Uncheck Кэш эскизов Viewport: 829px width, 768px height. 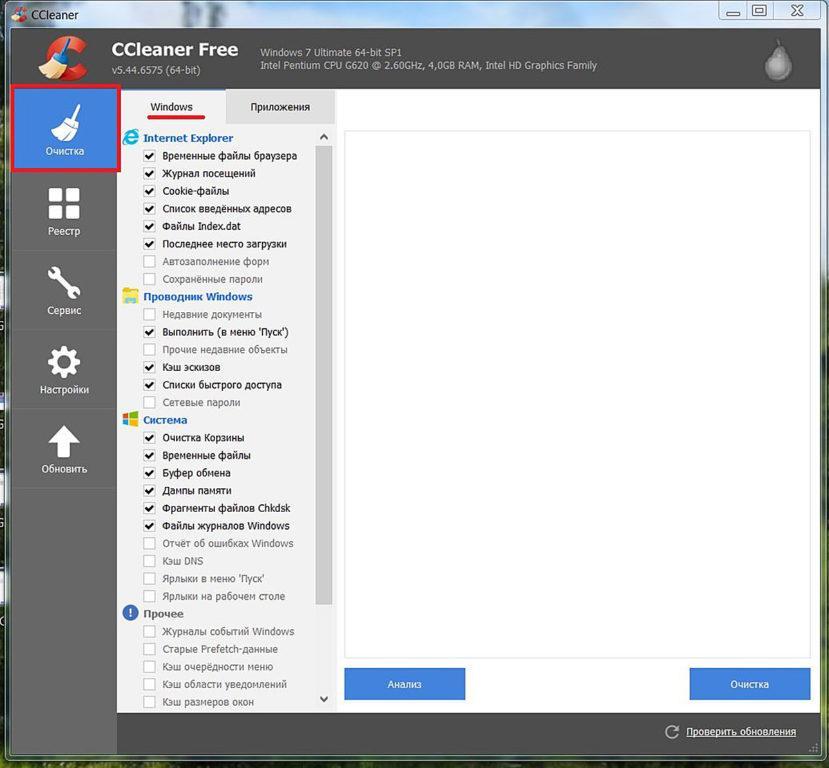[x=150, y=367]
